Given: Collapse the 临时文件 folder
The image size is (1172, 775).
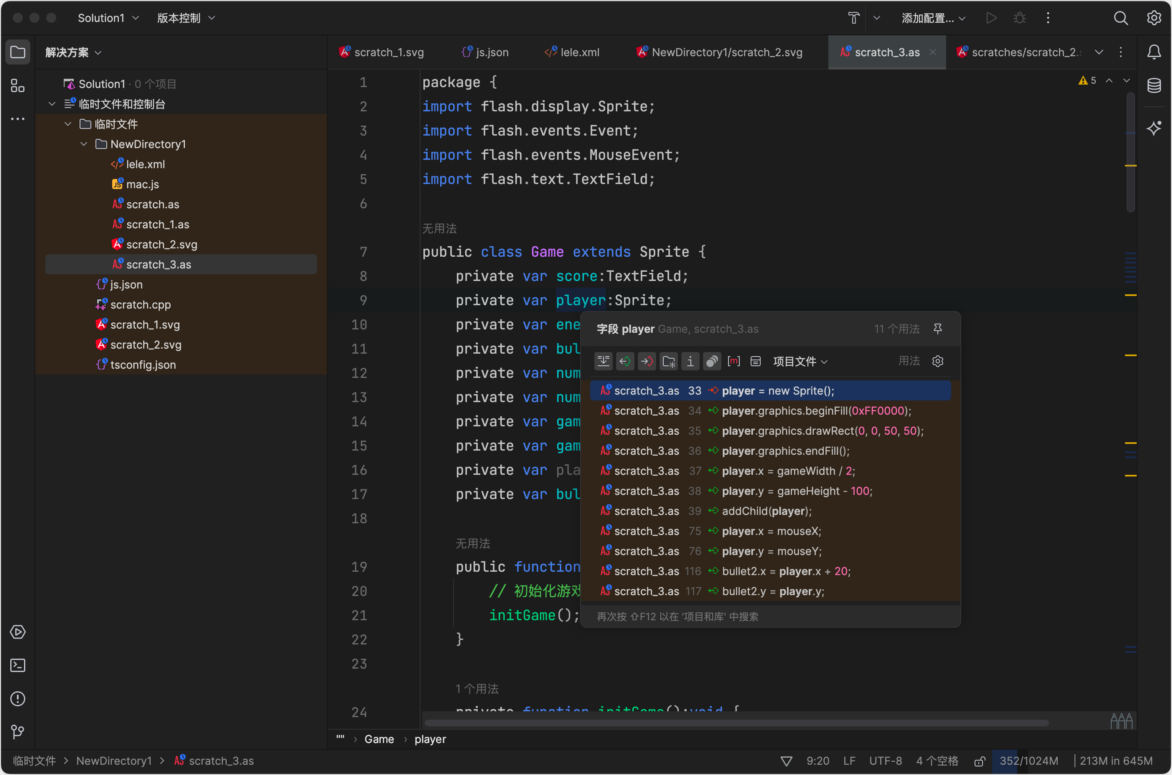Looking at the screenshot, I should (68, 124).
